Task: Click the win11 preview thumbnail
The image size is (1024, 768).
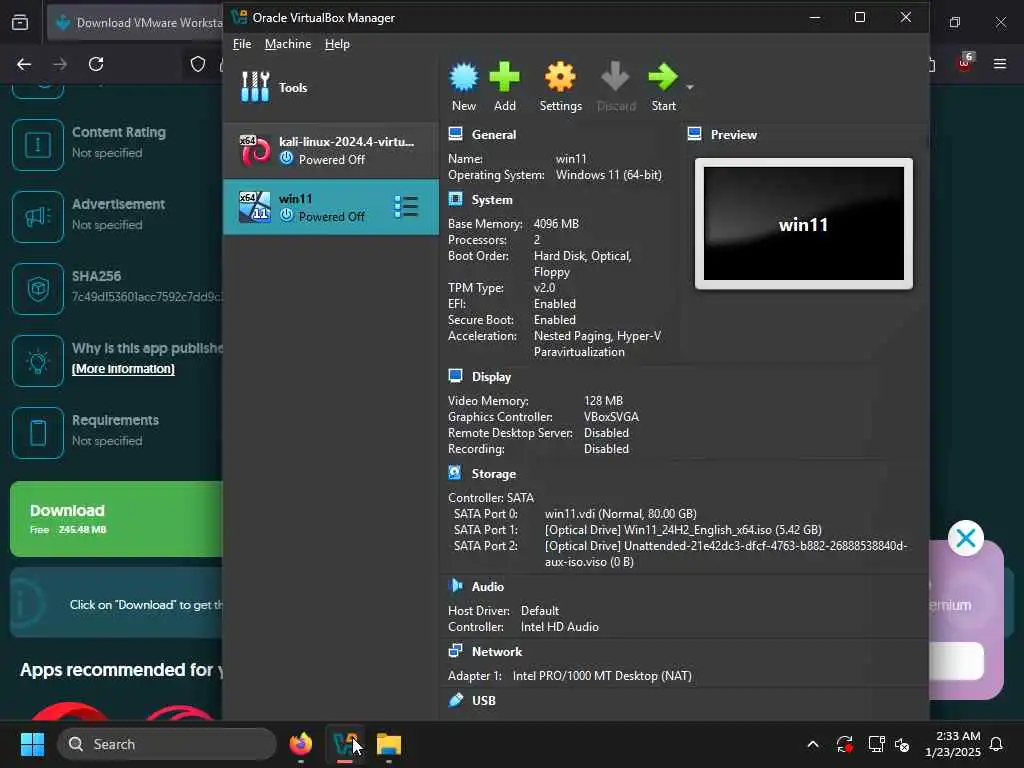Action: (x=803, y=223)
